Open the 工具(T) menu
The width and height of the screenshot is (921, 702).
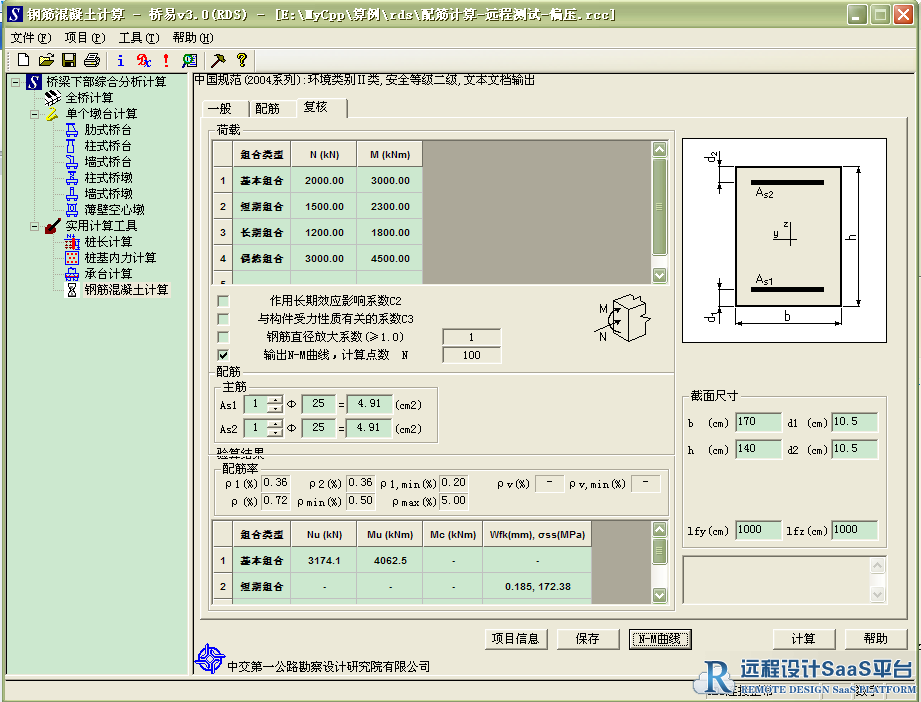[x=138, y=37]
